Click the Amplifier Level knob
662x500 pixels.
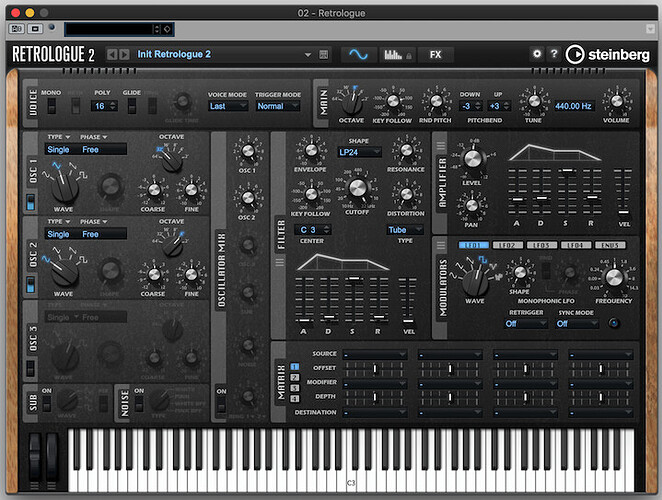pos(472,159)
